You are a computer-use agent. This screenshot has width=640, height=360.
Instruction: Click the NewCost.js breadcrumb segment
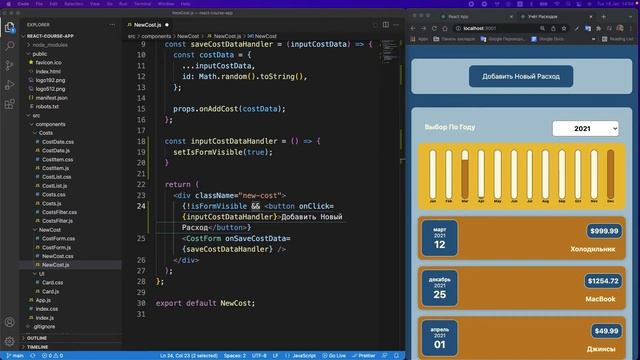click(x=224, y=36)
